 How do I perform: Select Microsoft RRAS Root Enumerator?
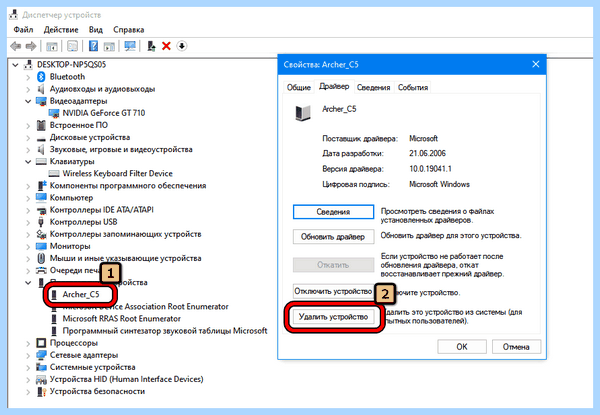(121, 319)
